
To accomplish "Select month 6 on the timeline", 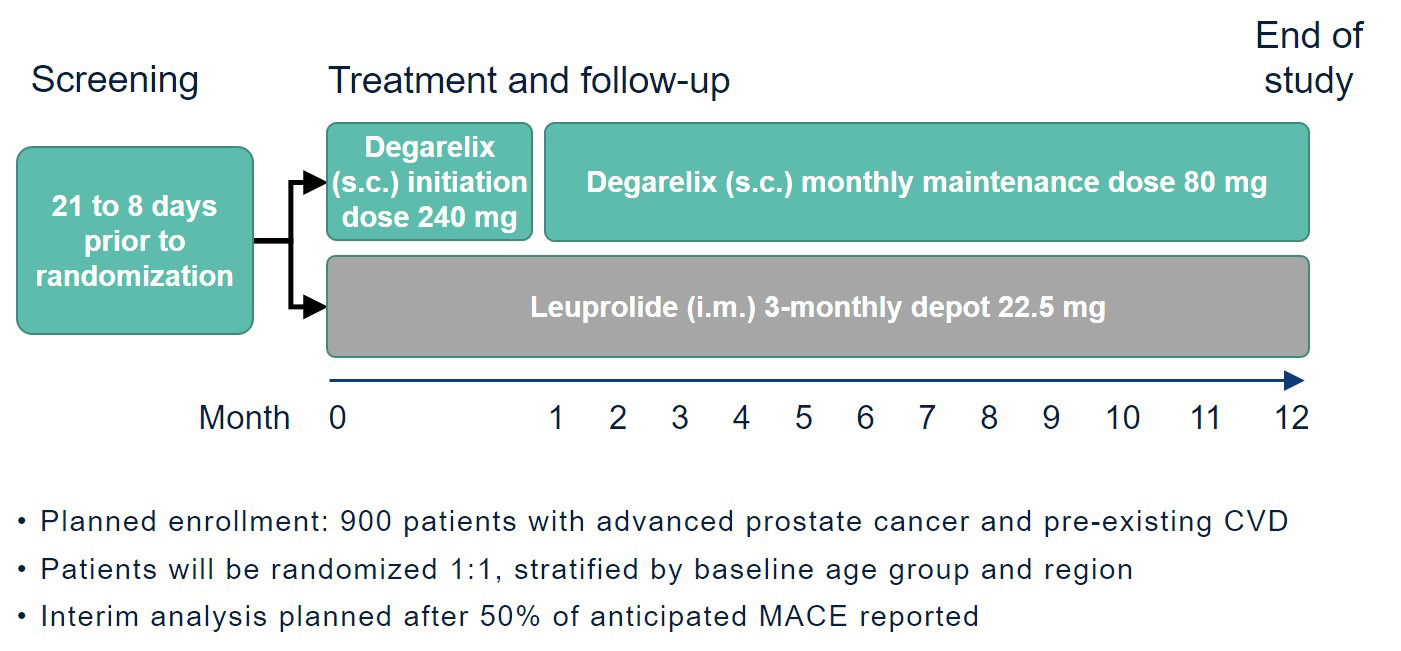I will coord(865,417).
